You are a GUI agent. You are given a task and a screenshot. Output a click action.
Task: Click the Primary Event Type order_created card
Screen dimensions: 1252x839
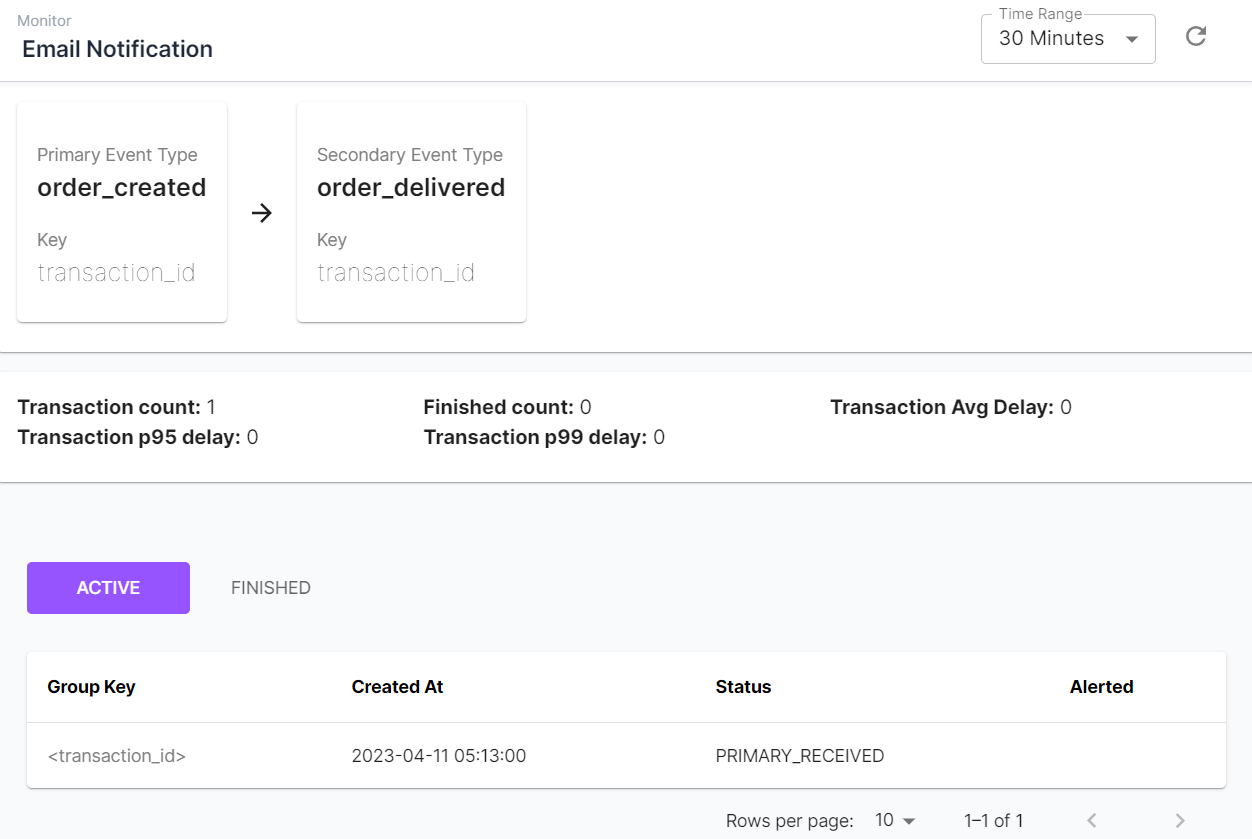(122, 212)
